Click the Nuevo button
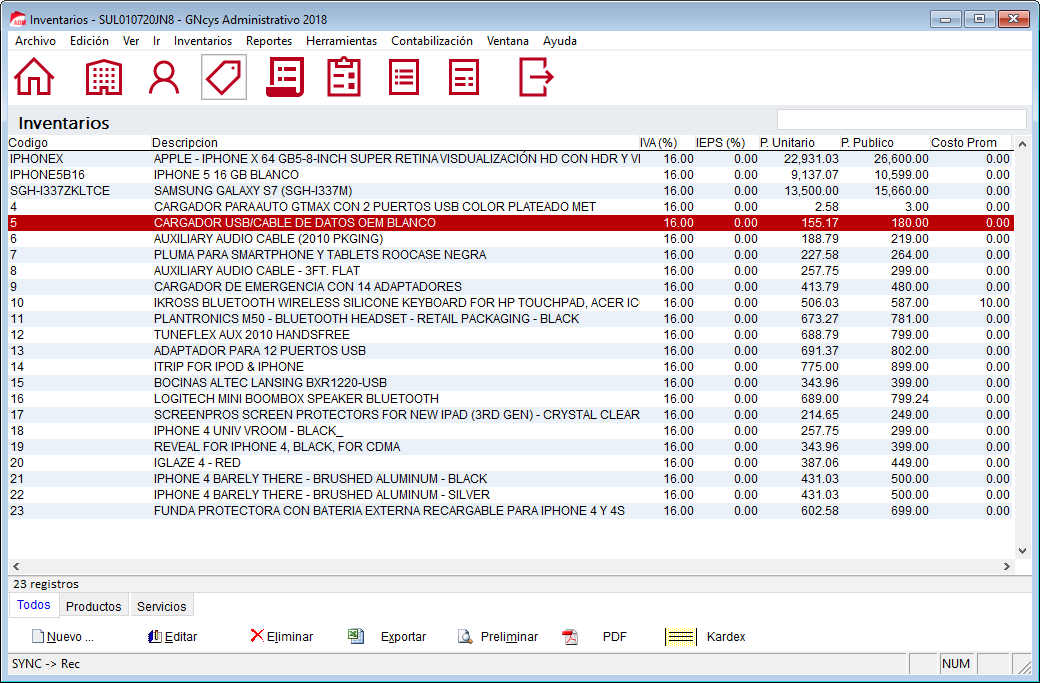The image size is (1040, 683). point(62,637)
